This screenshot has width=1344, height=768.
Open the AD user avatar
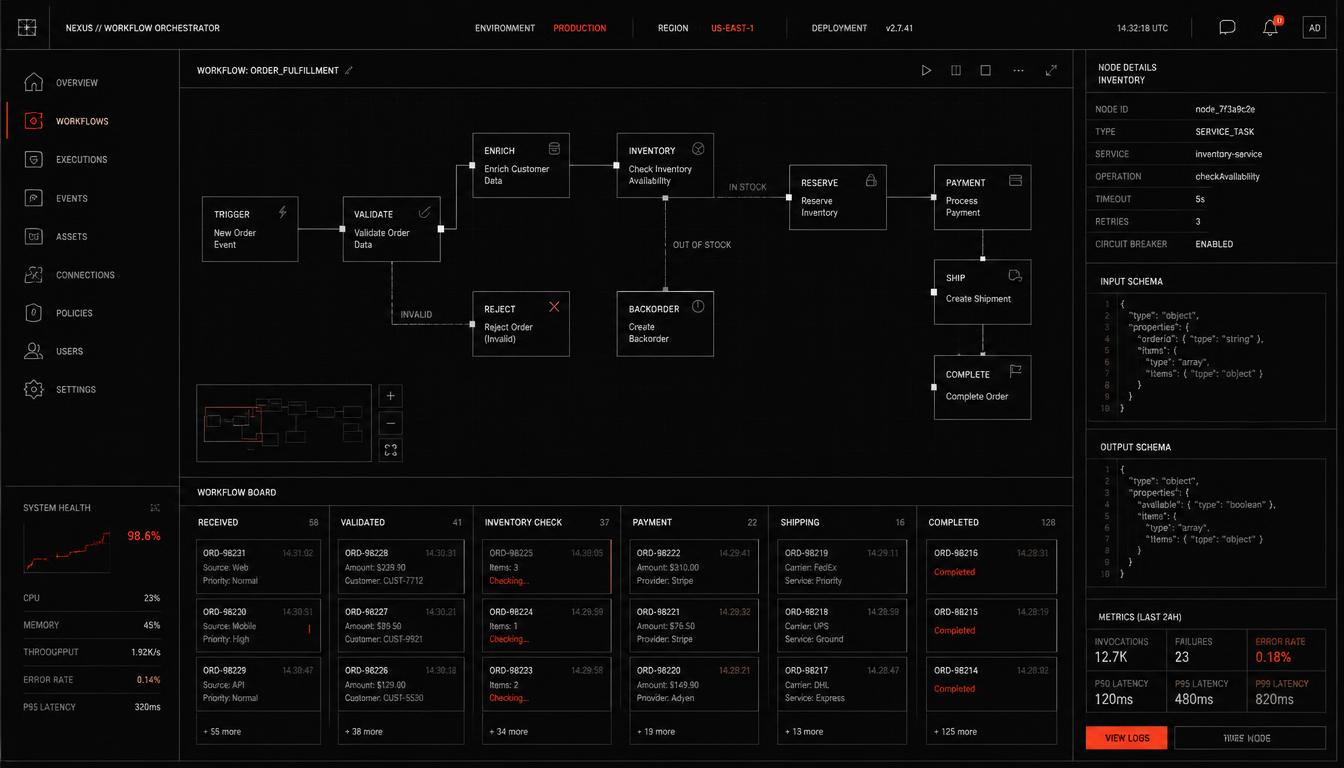click(x=1314, y=28)
